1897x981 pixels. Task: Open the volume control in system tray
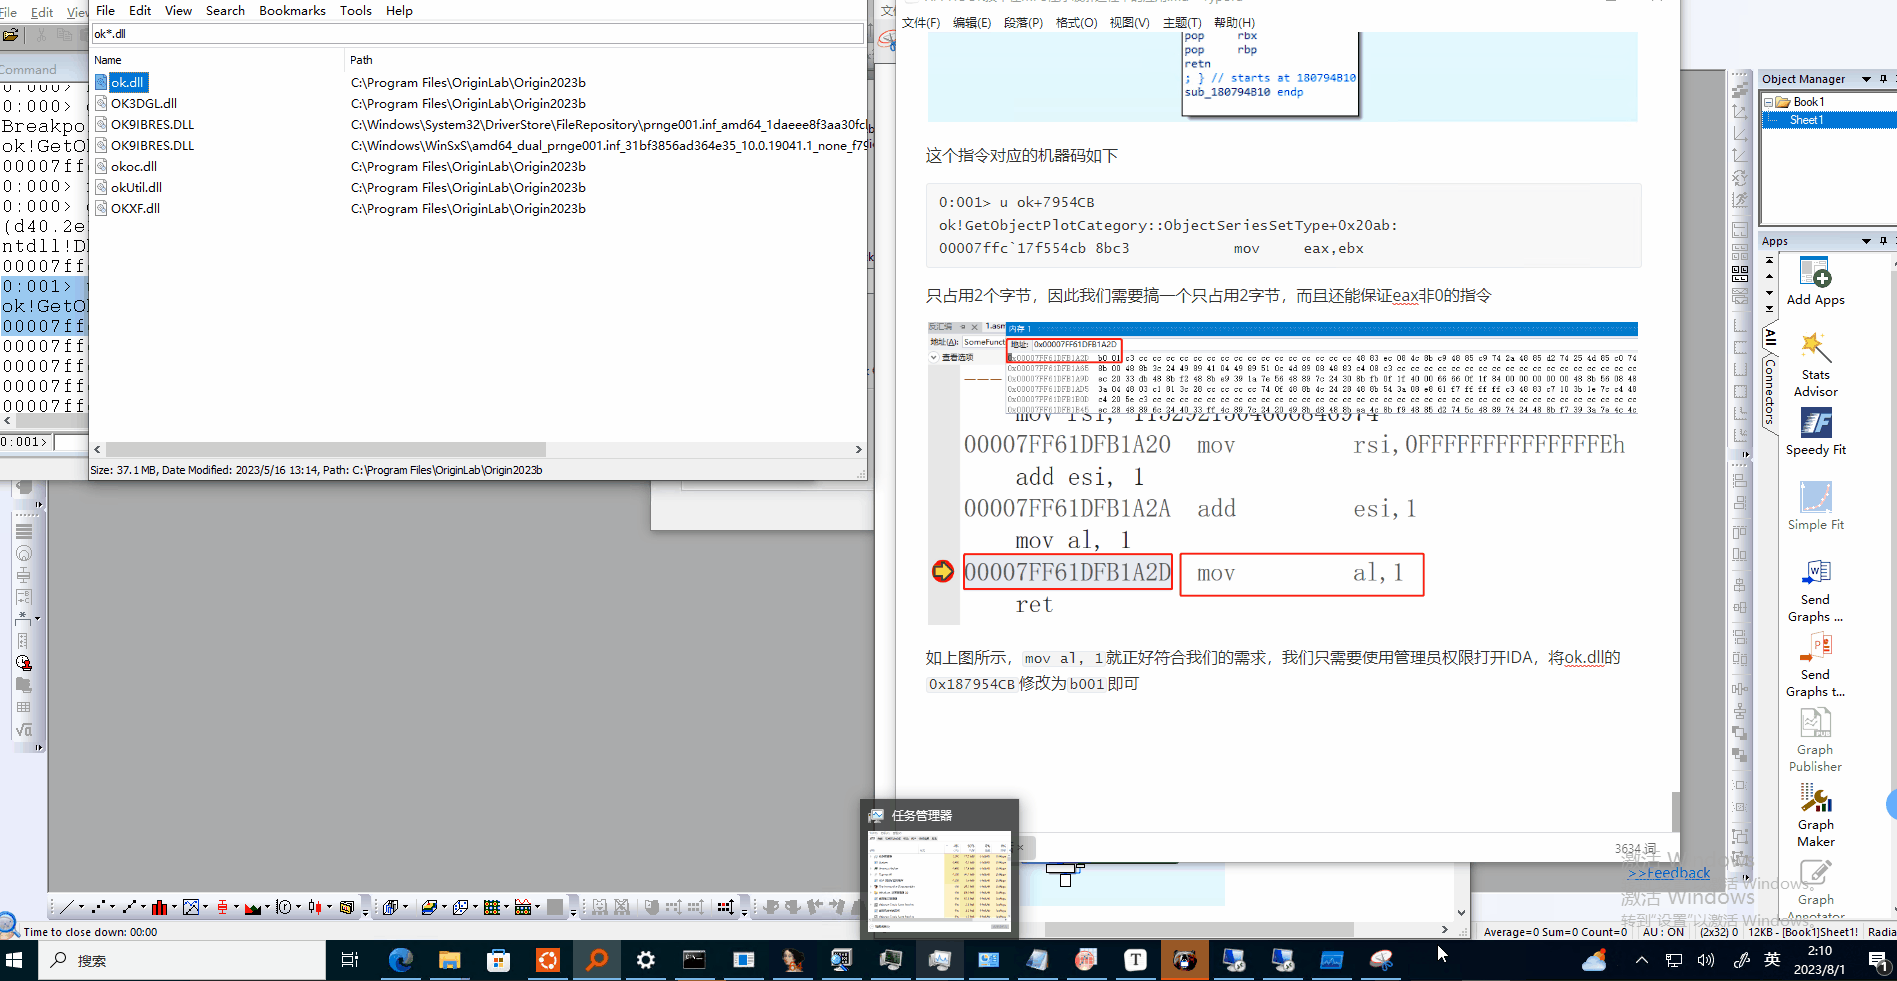[x=1705, y=960]
